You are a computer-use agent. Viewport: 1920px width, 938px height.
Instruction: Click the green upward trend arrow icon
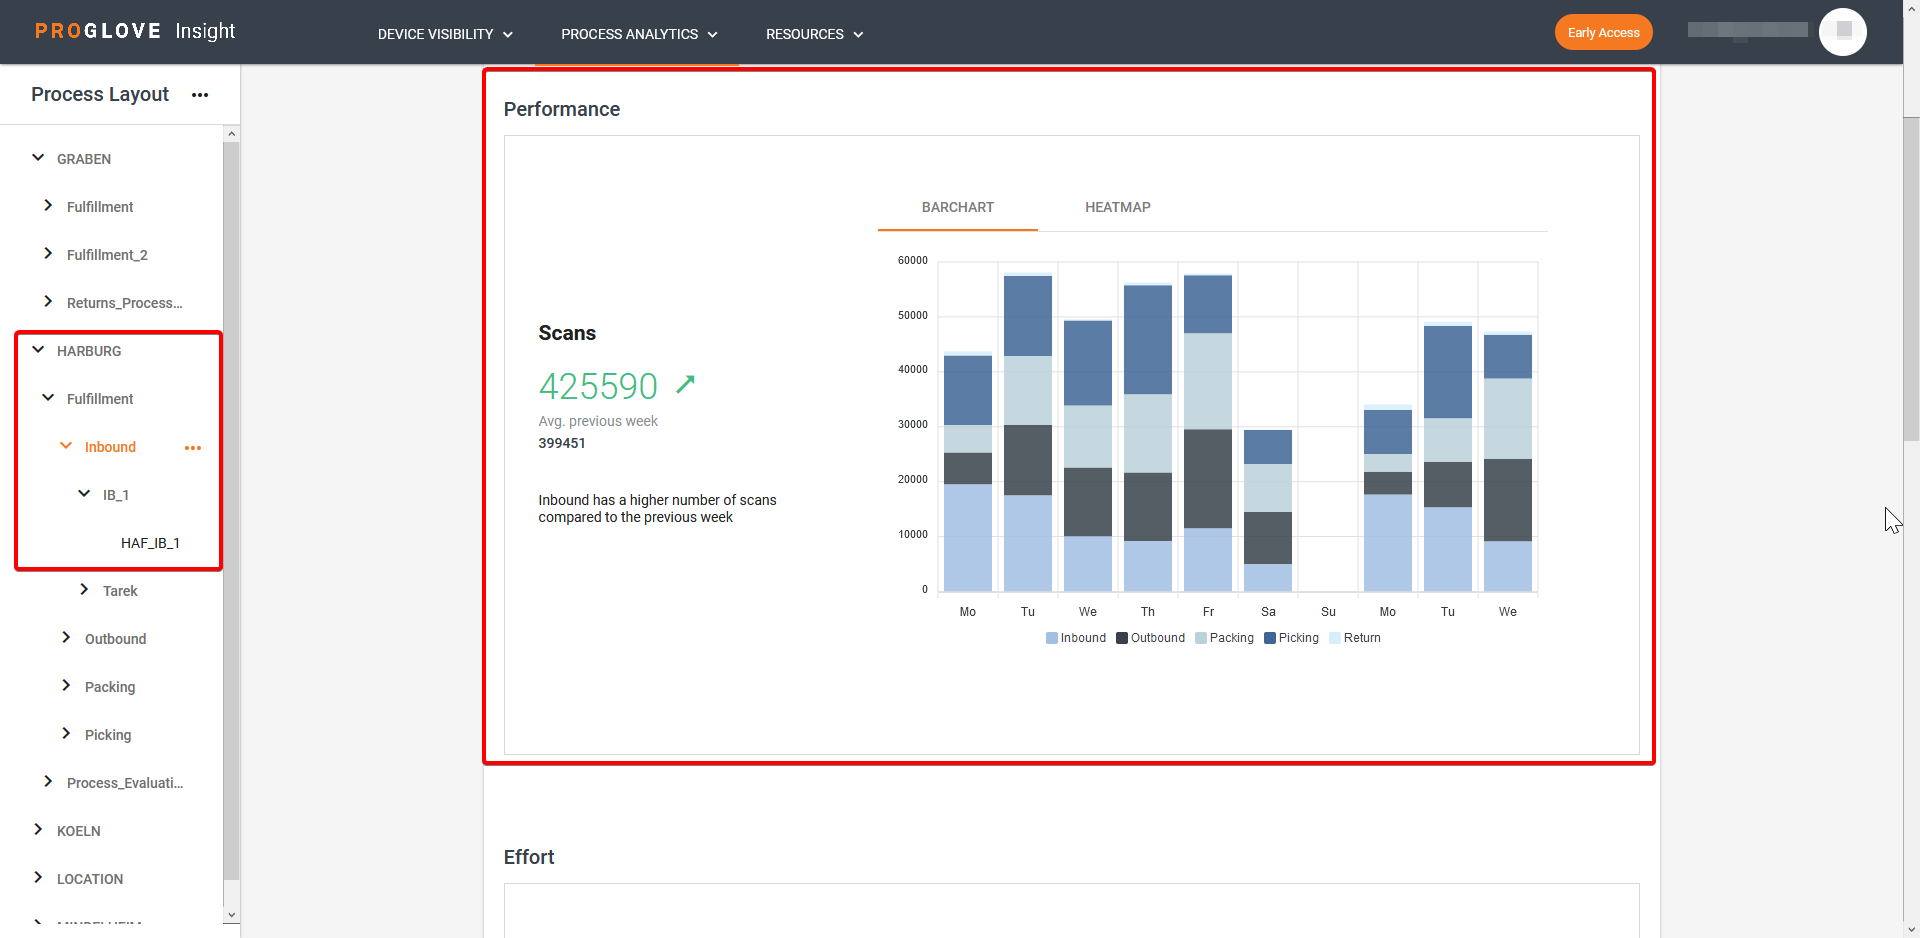point(685,384)
